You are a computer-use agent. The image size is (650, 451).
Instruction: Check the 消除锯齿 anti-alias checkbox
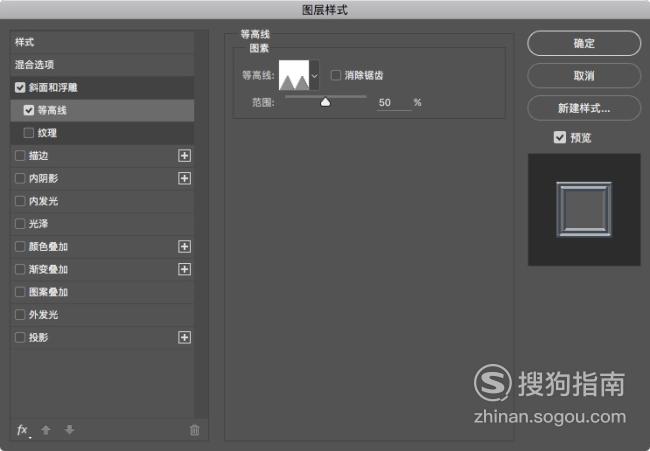click(x=336, y=75)
